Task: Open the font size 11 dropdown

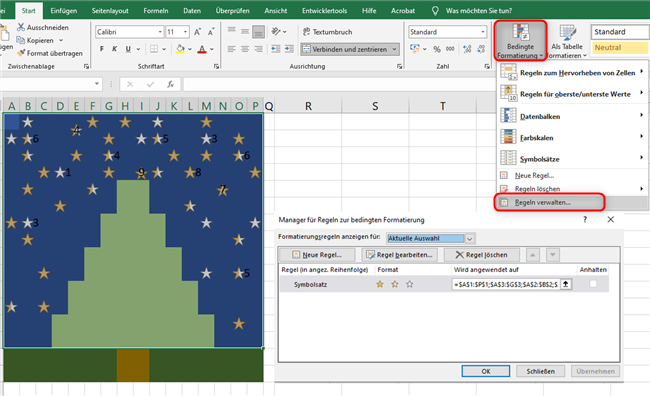Action: click(185, 32)
